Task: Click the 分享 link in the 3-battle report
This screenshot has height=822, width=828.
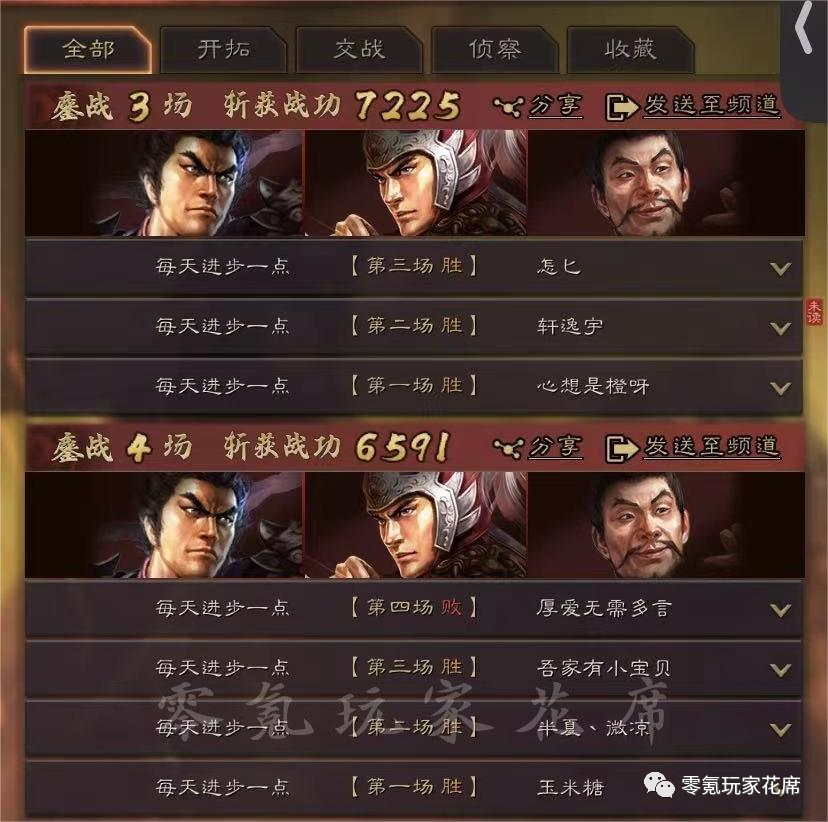Action: tap(555, 105)
